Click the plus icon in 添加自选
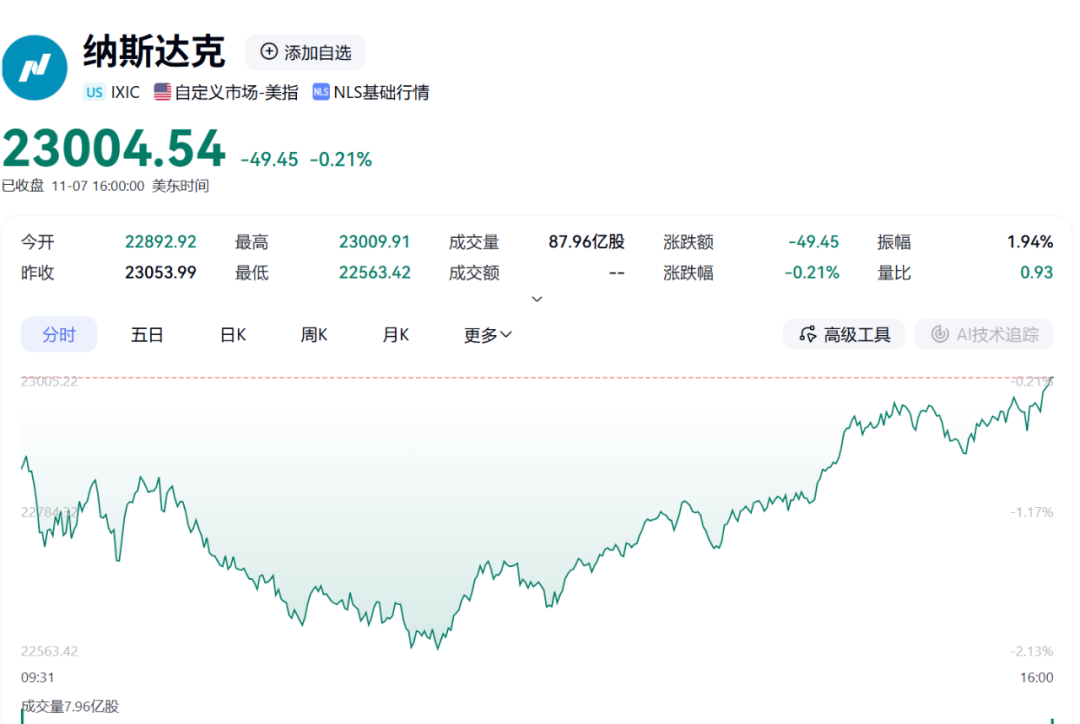 pyautogui.click(x=268, y=52)
